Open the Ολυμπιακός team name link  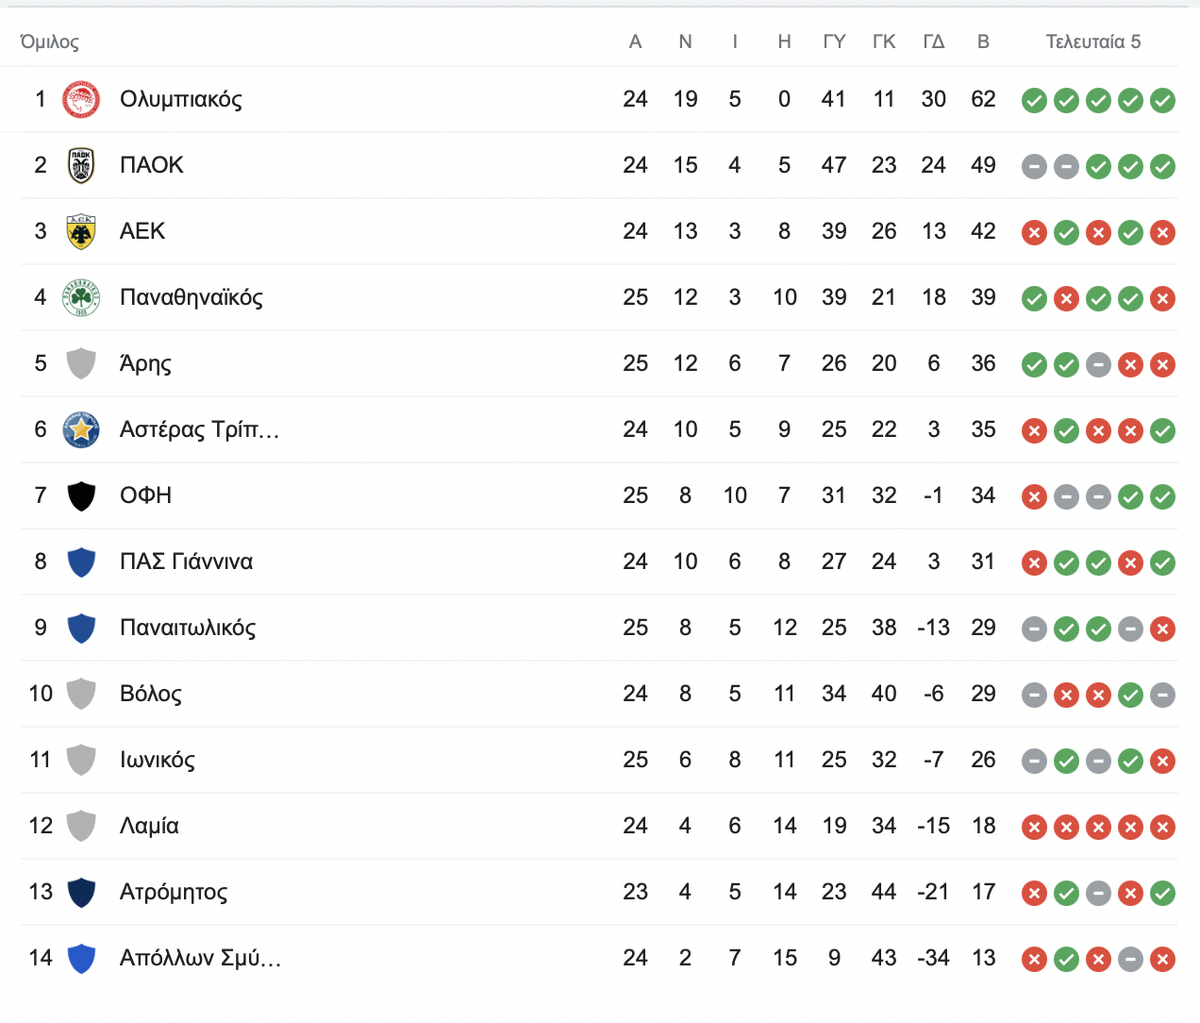tap(181, 99)
